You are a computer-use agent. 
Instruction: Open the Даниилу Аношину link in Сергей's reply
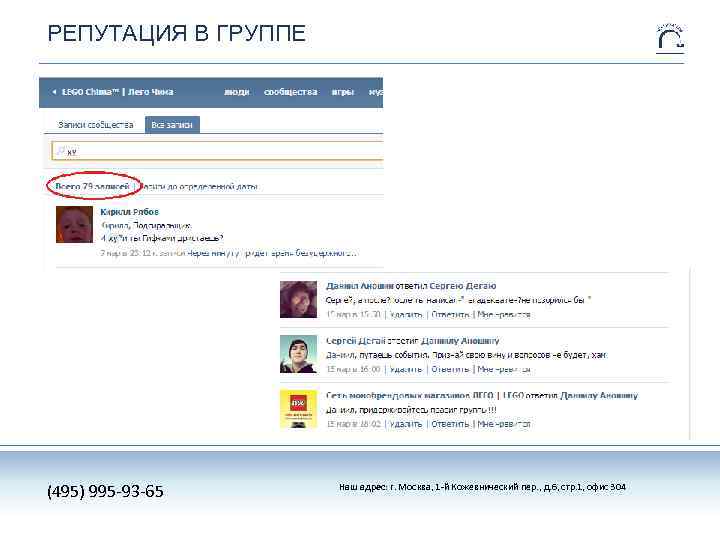pyautogui.click(x=460, y=341)
